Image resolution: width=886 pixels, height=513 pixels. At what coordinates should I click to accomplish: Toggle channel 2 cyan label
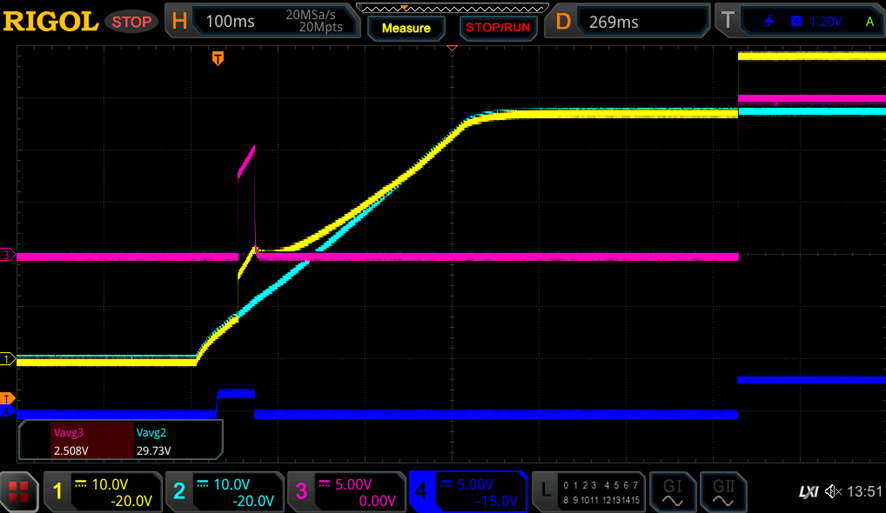click(x=179, y=491)
